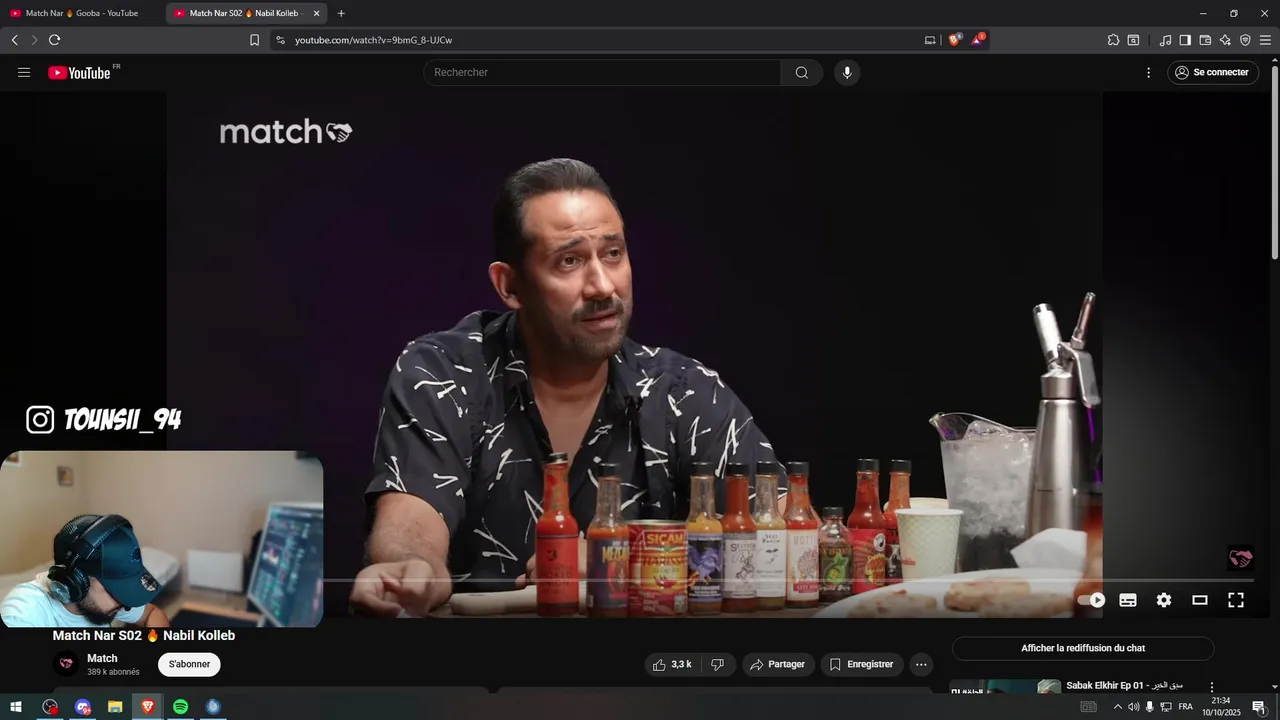Image resolution: width=1280 pixels, height=720 pixels.
Task: Open the media playlist music note icon
Action: coord(1165,40)
